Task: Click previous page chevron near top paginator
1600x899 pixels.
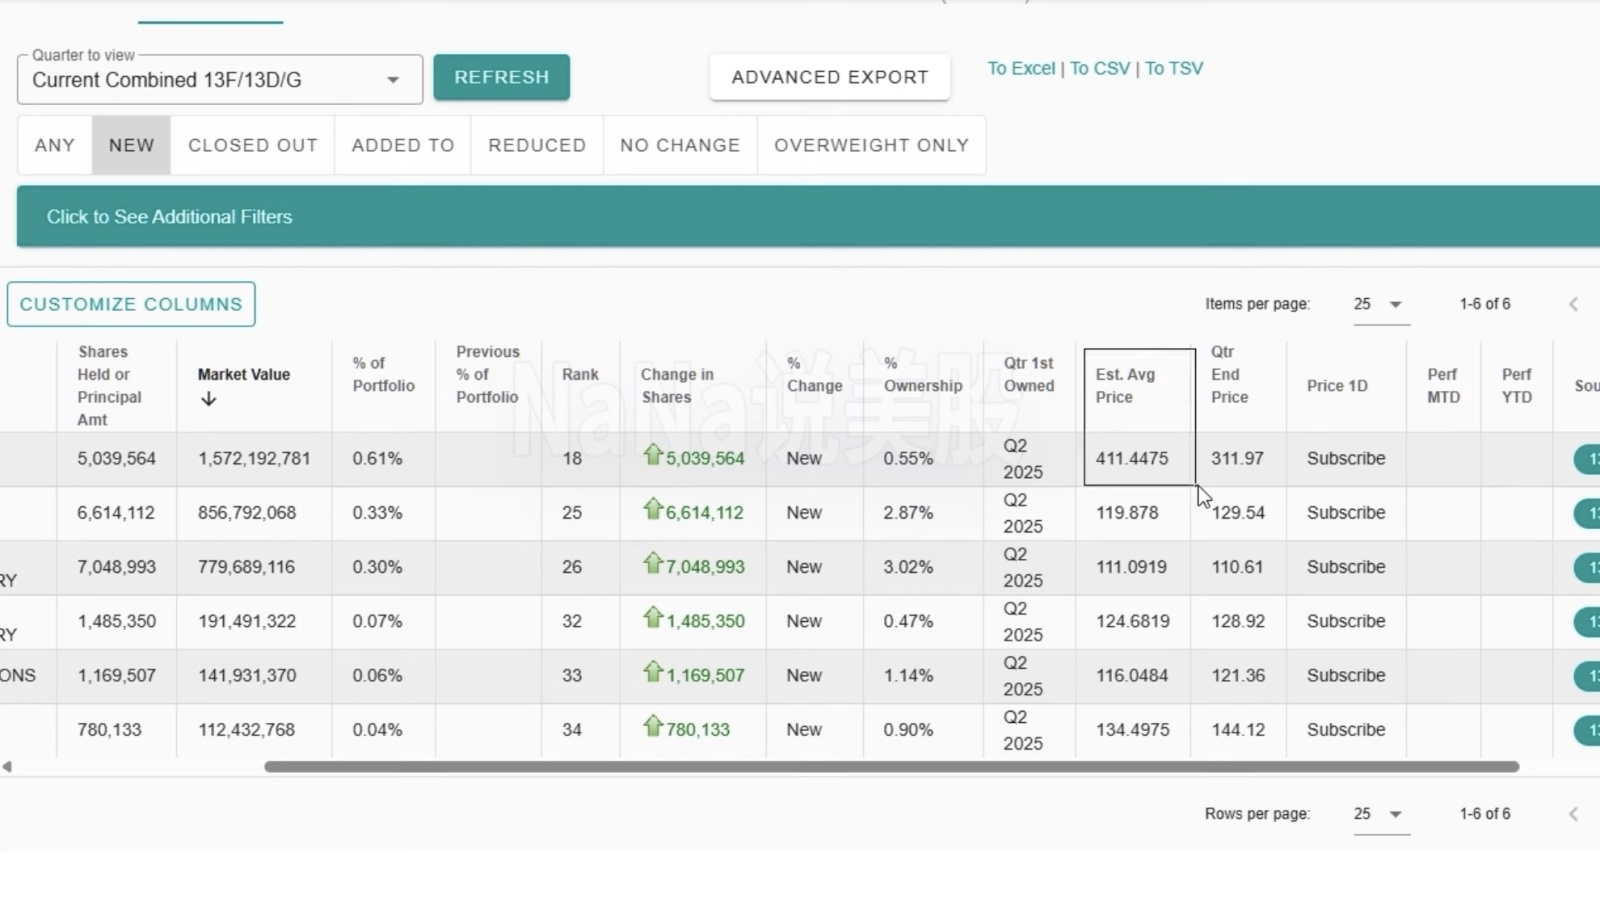Action: [1573, 304]
